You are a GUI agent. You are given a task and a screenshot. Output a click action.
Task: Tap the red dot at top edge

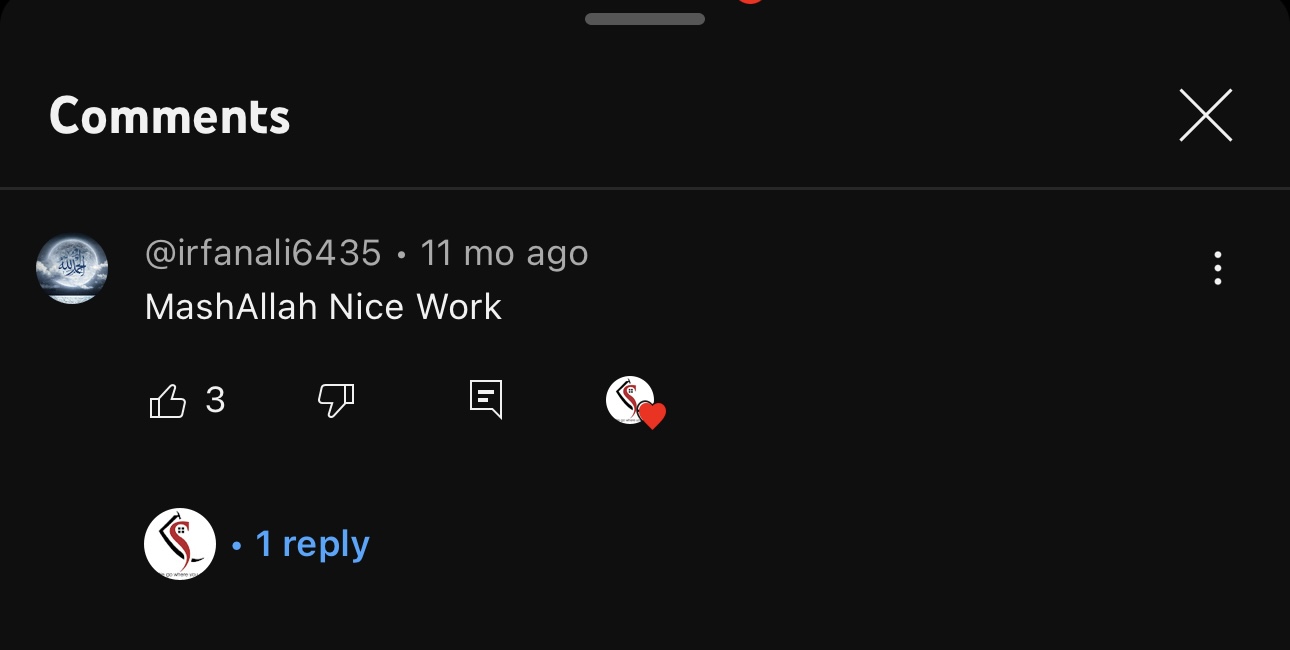(x=750, y=2)
